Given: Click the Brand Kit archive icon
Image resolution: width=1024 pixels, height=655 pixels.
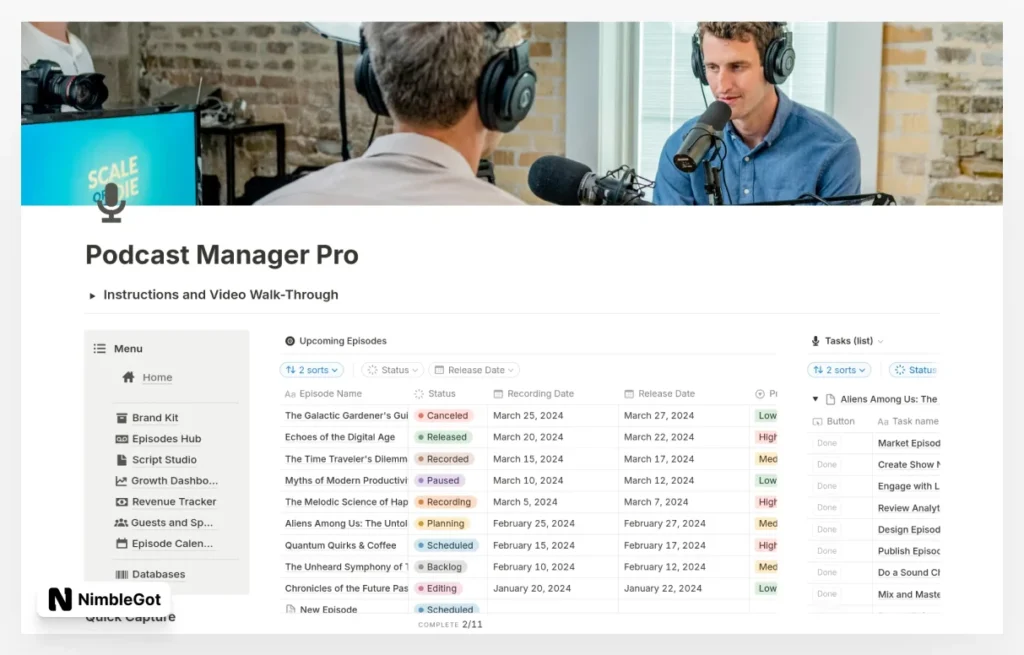Looking at the screenshot, I should 121,418.
